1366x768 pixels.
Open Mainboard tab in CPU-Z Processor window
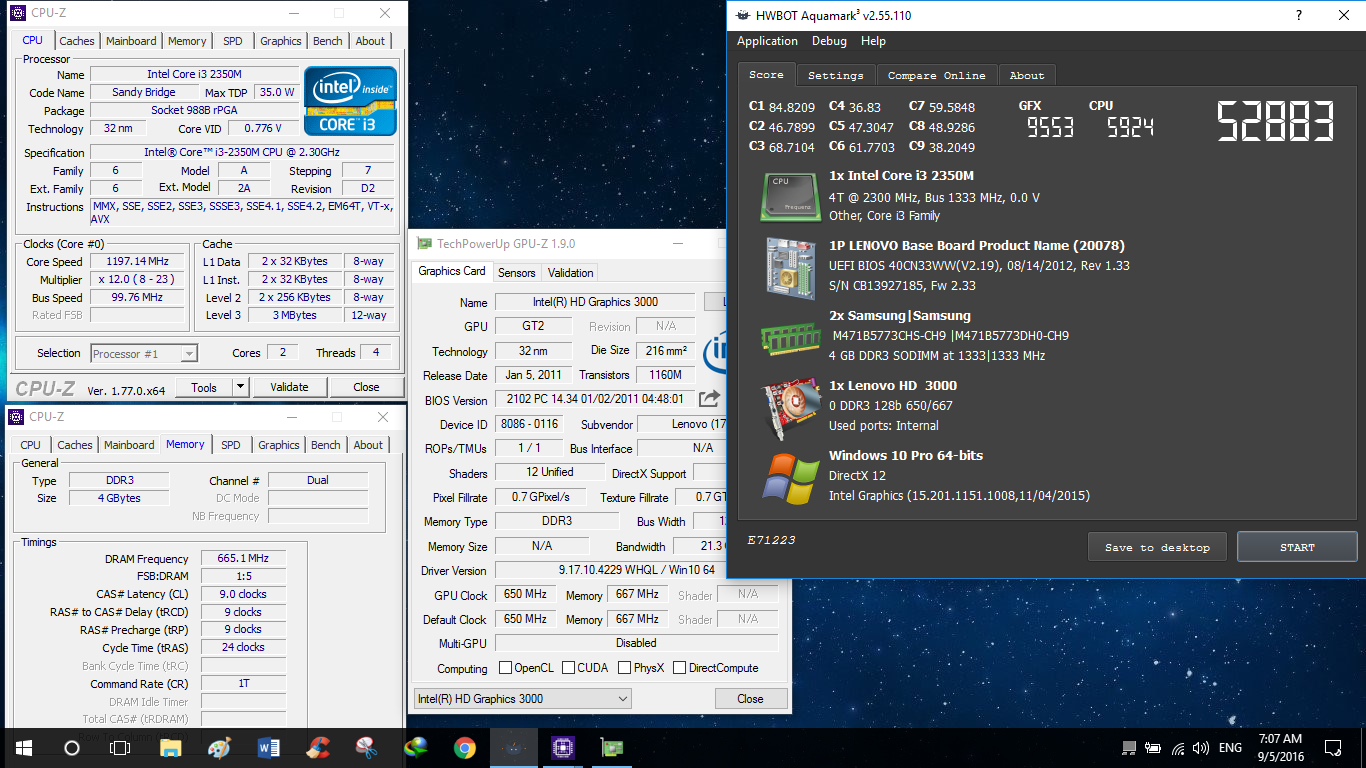(132, 41)
